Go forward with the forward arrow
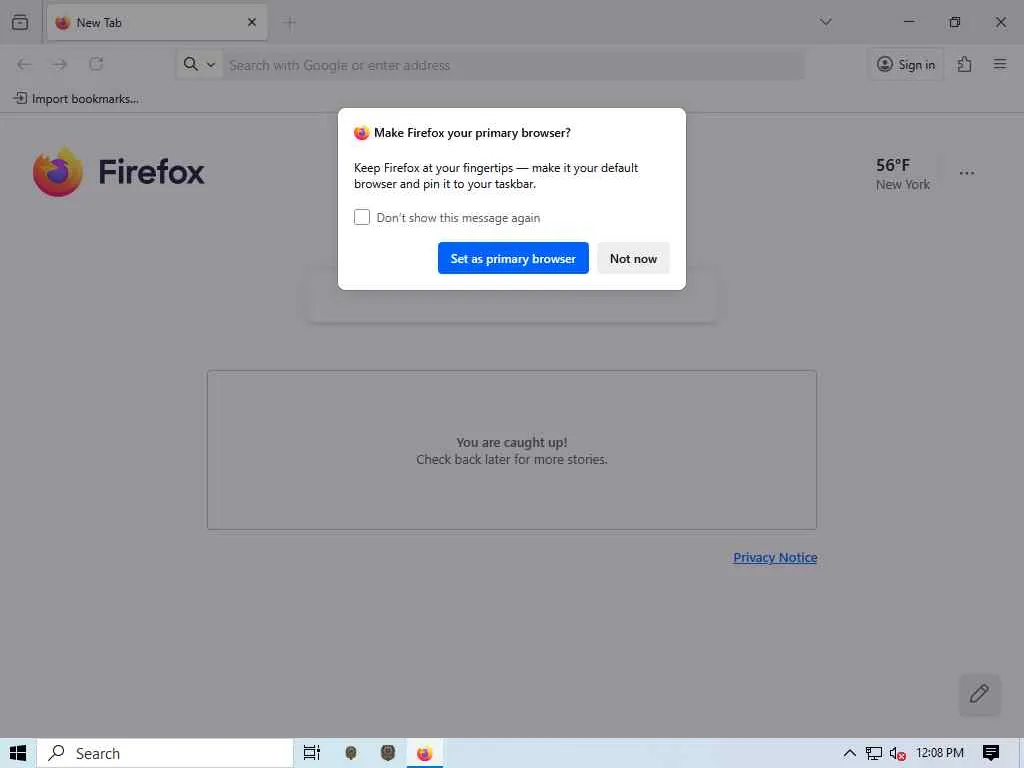Viewport: 1024px width, 768px height. click(60, 64)
